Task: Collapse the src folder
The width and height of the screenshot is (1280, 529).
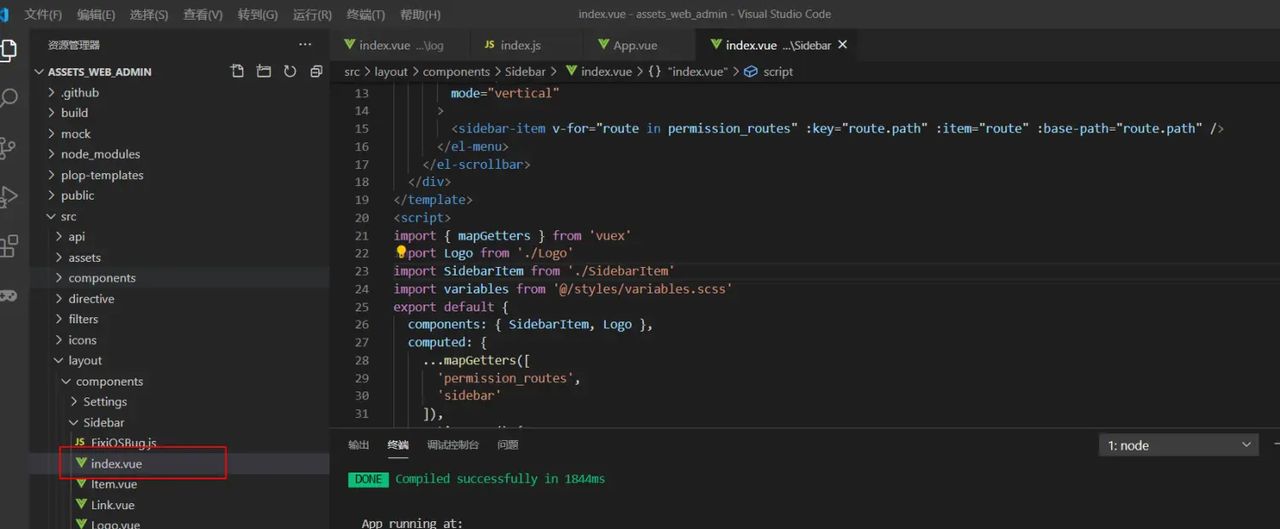Action: [68, 216]
